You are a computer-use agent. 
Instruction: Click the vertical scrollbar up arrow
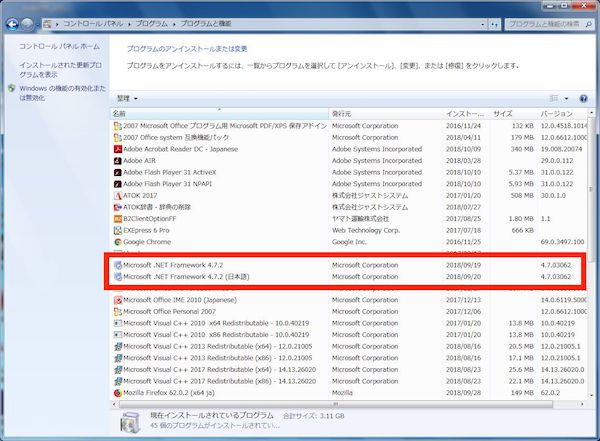592,114
